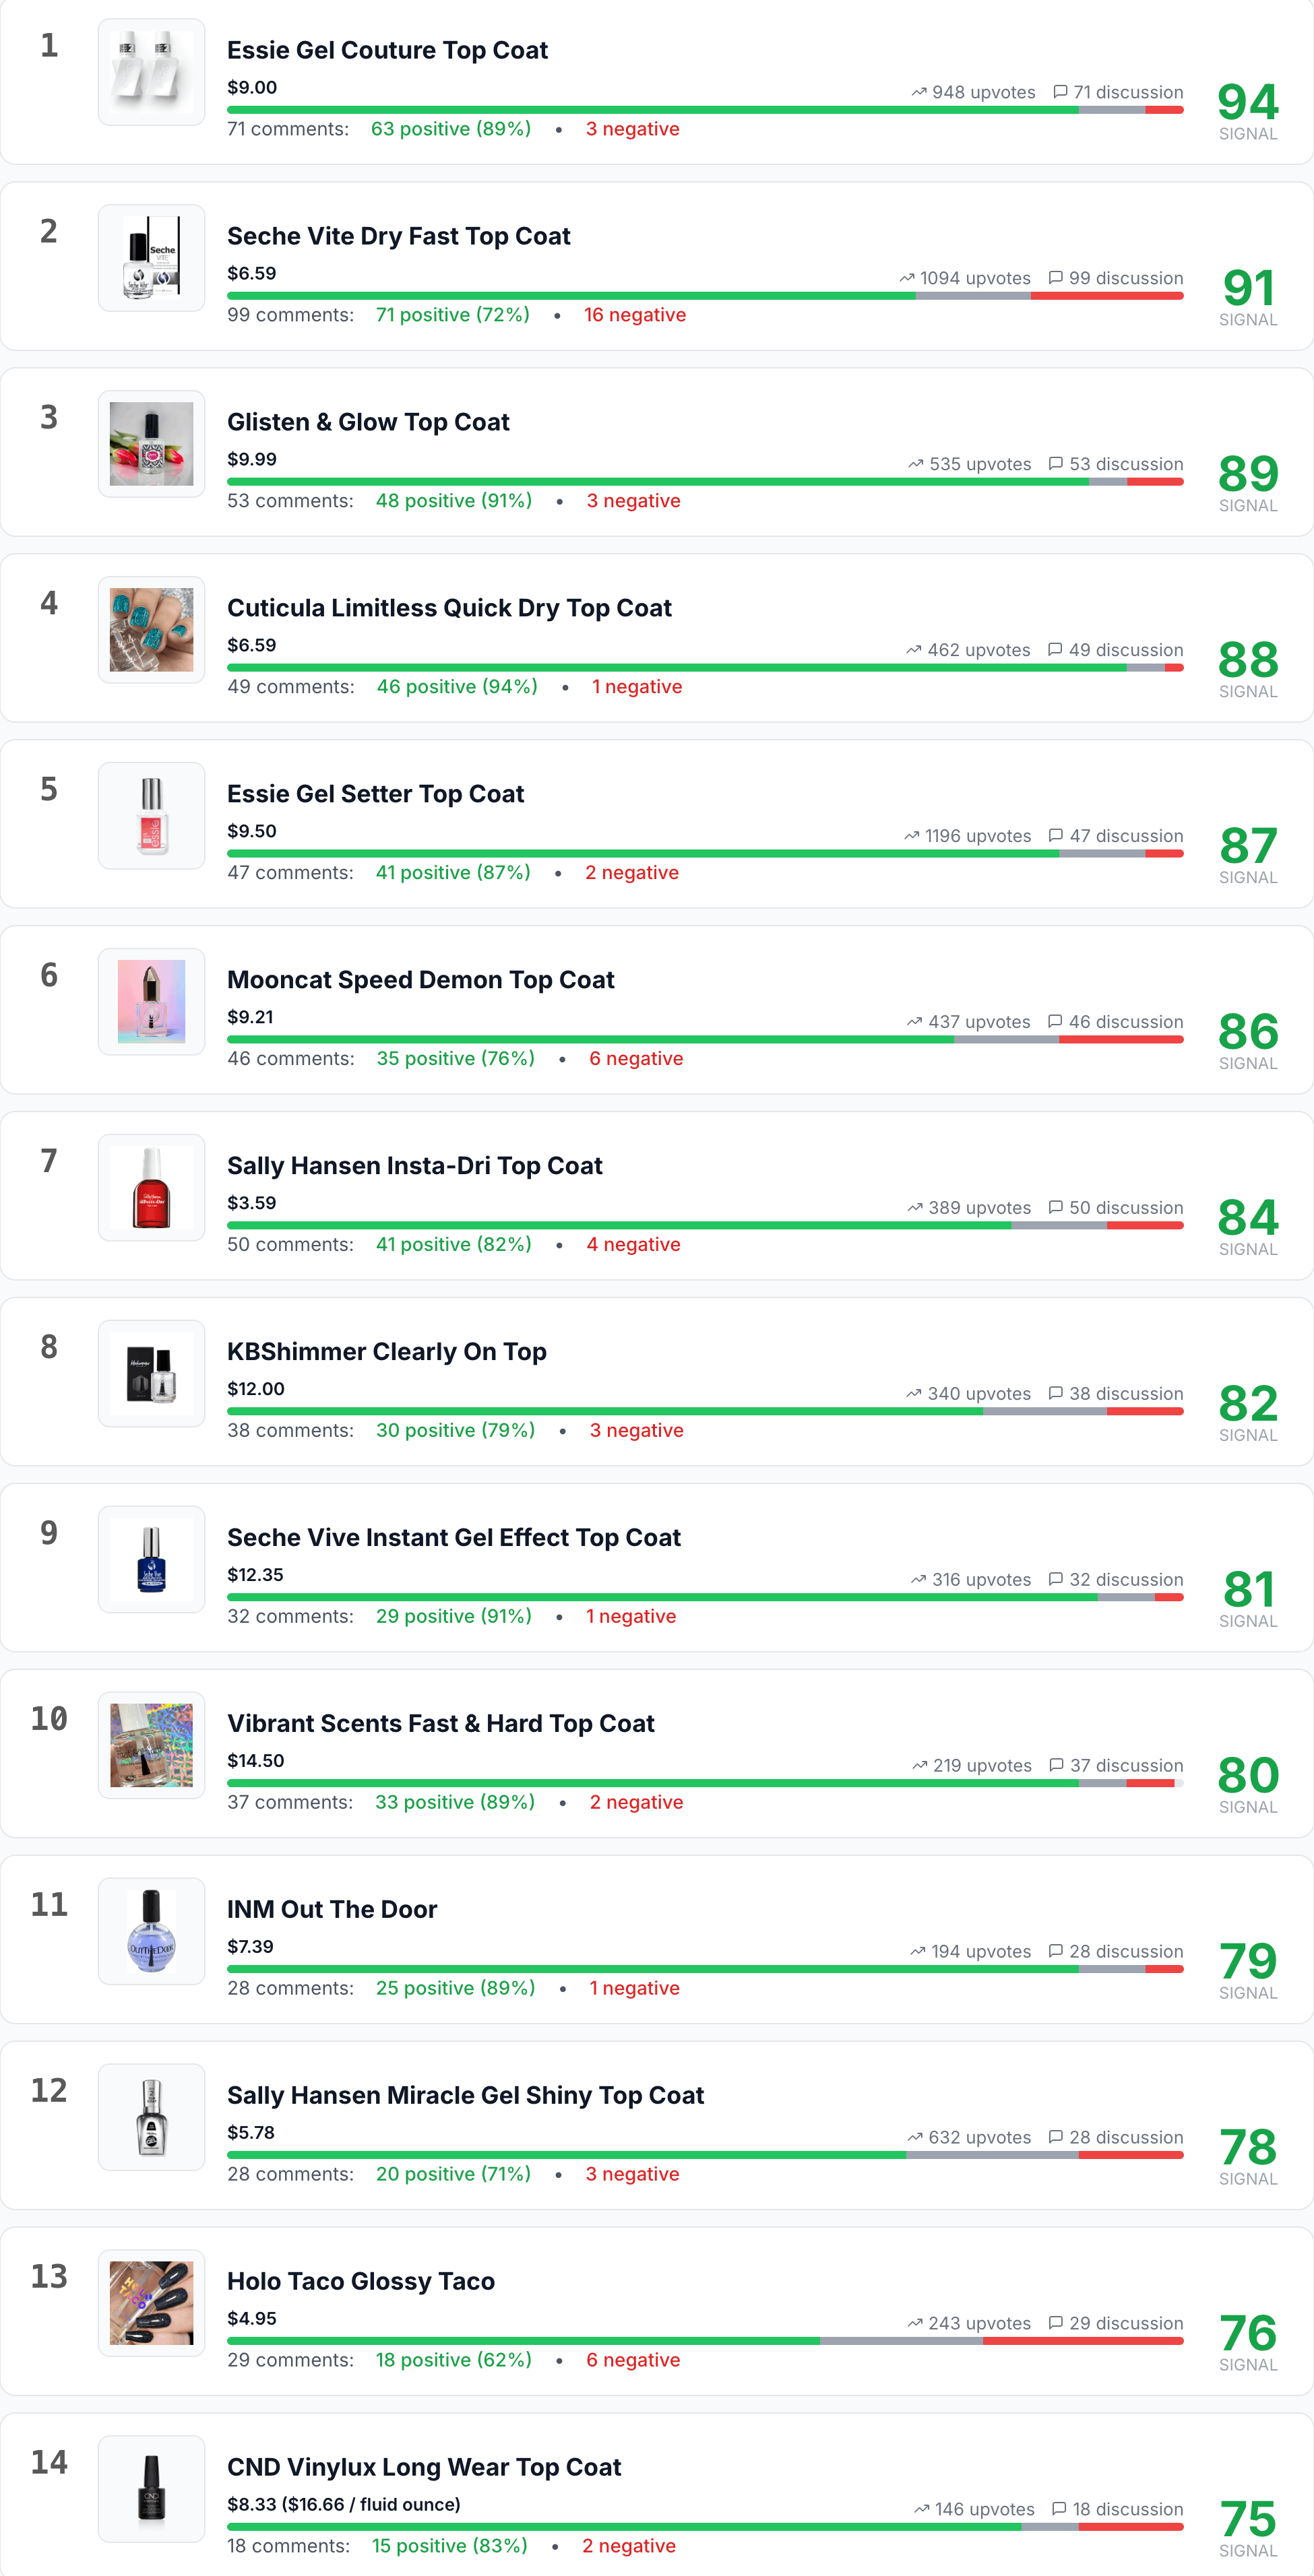Click the upvotes icon for Sally Hansen Insta-Dri
This screenshot has height=2576, width=1314.
click(x=914, y=1208)
